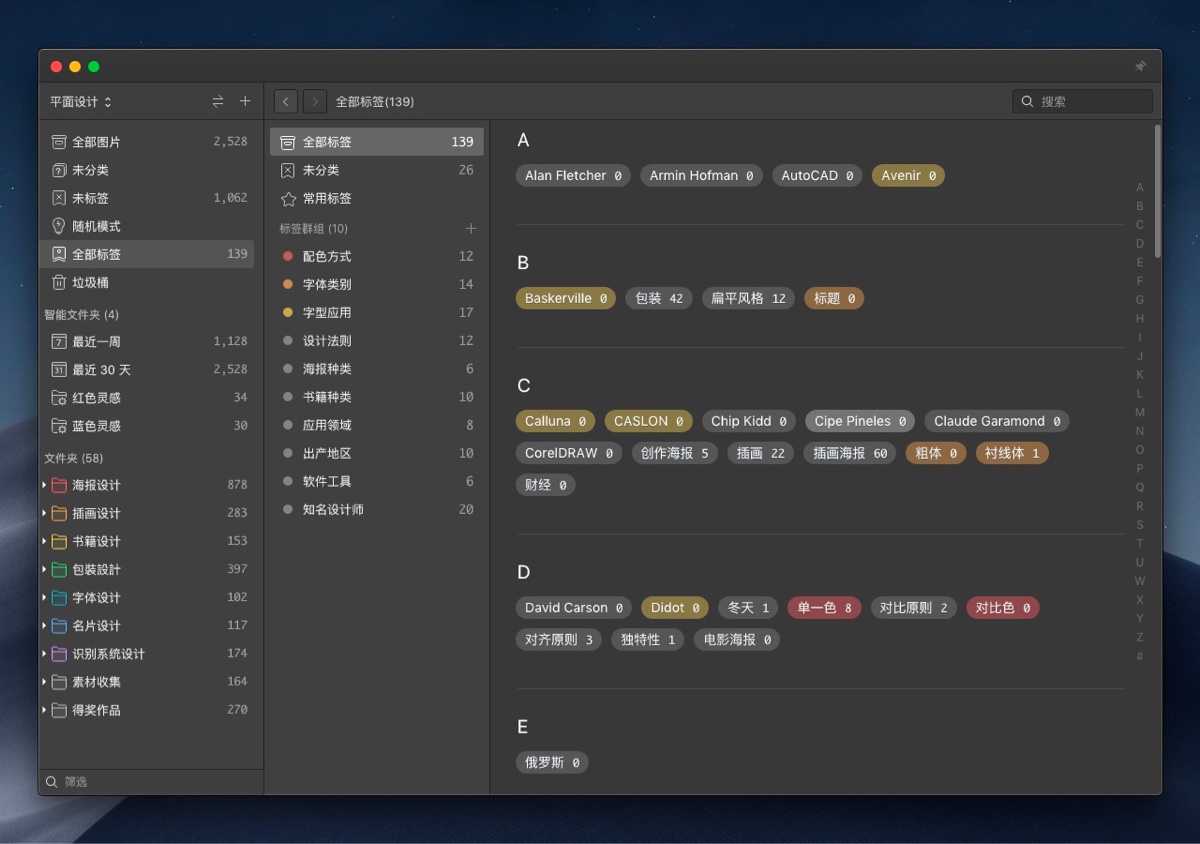
Task: Click the top-right search field
Action: tap(1092, 101)
